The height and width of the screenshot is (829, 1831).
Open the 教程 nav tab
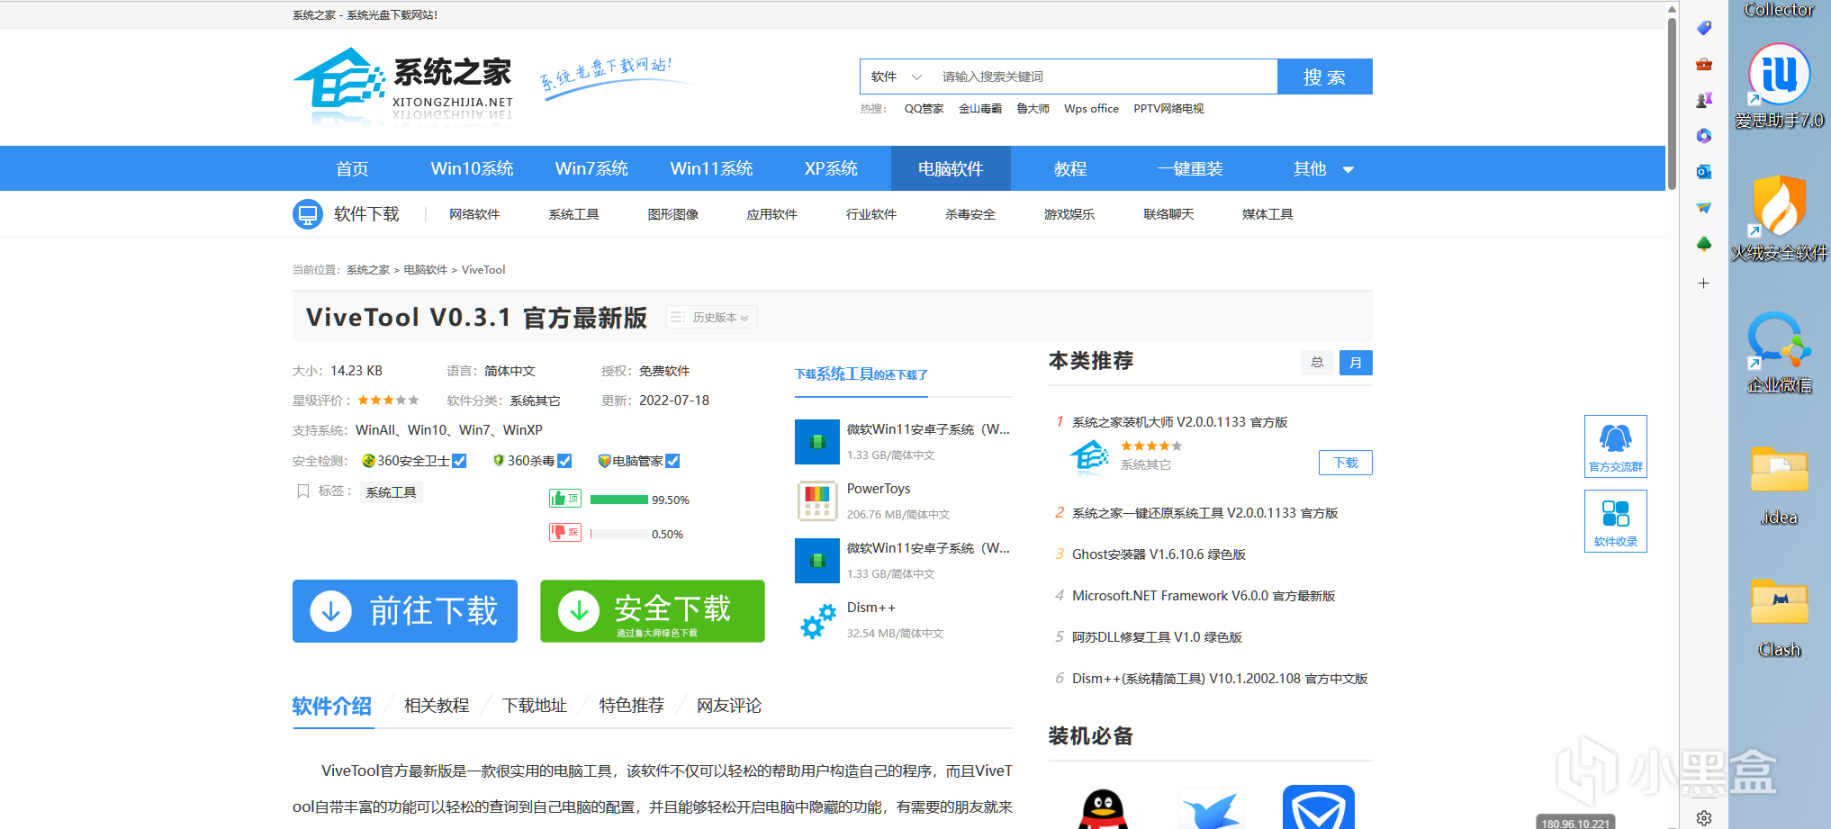1070,169
